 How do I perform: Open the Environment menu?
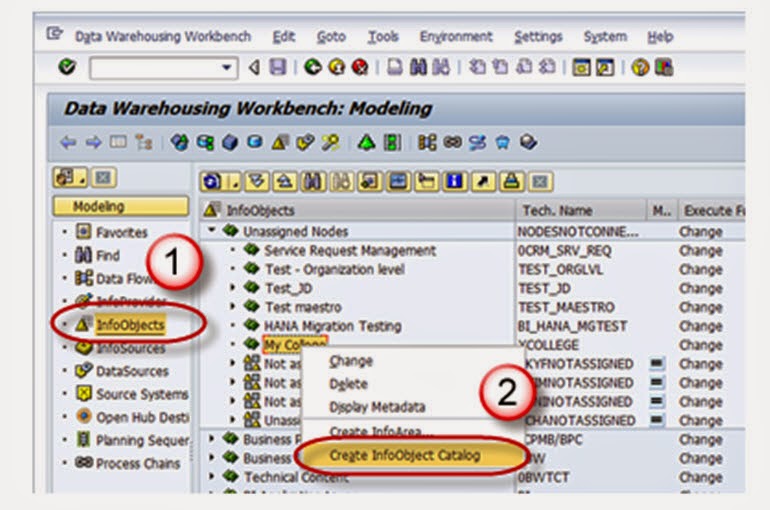coord(456,36)
